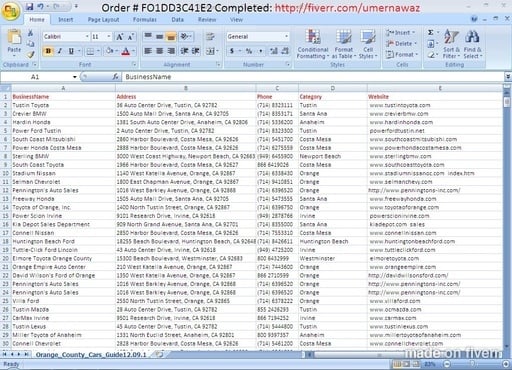512x370 pixels.
Task: Increase font size with Grow Font
Action: click(119, 37)
